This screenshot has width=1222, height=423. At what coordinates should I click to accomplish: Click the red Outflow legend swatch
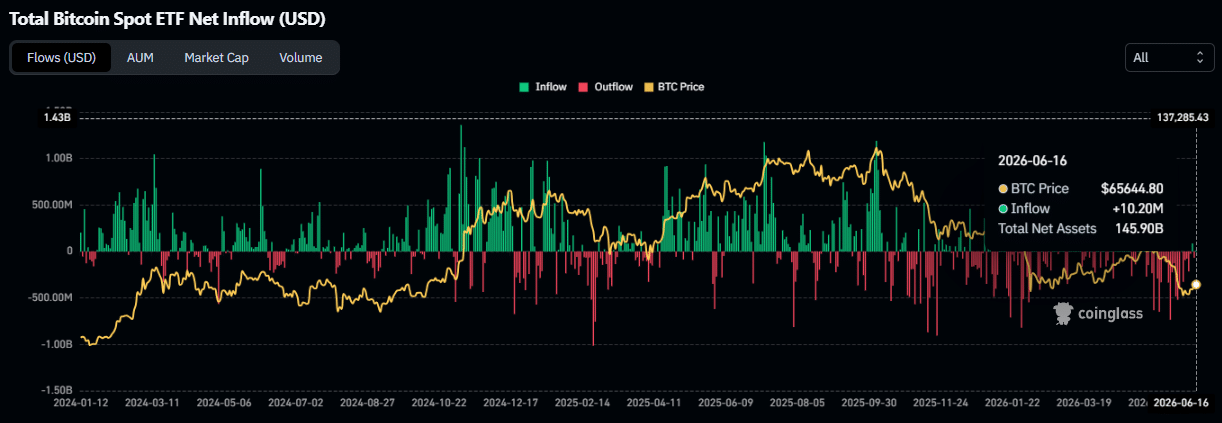tap(583, 87)
